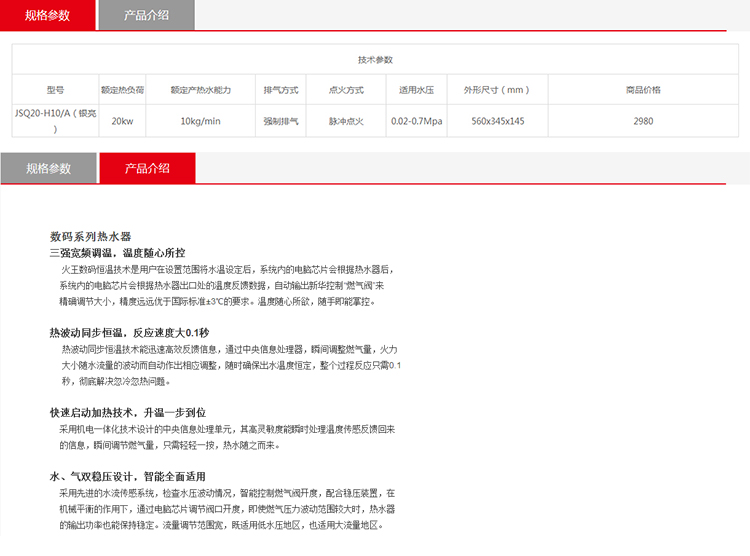Click the 型号 column header
Screen dimensions: 750x556
[x=55, y=90]
